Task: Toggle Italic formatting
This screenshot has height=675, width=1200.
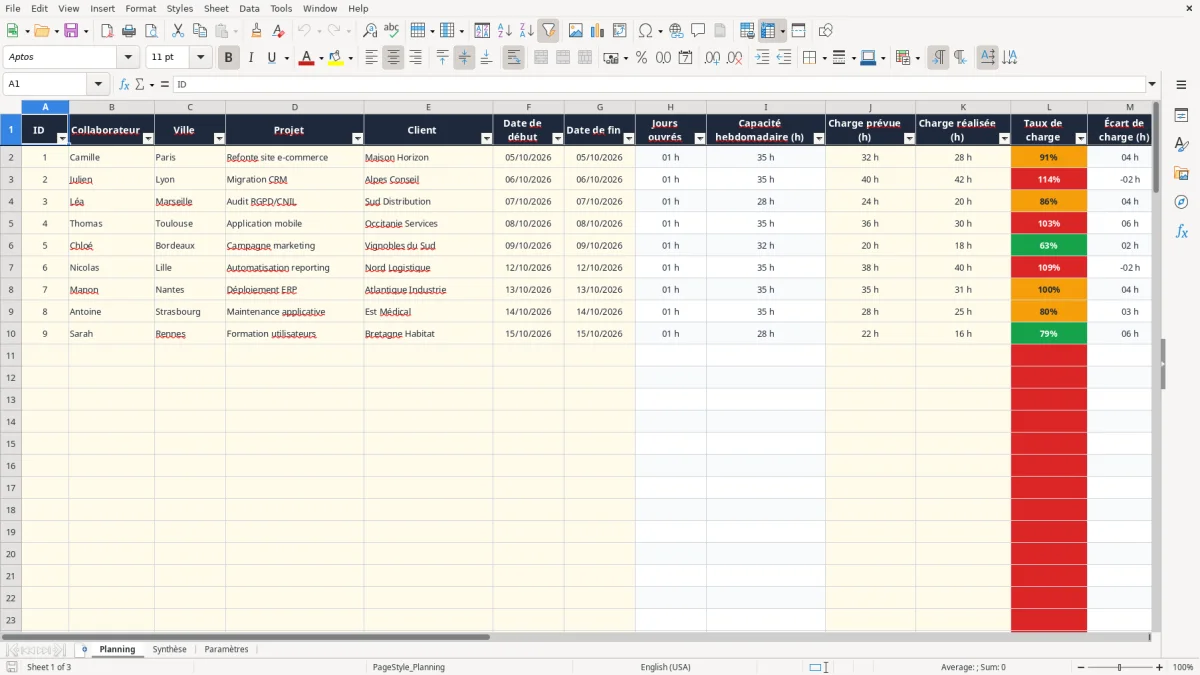Action: (x=250, y=58)
